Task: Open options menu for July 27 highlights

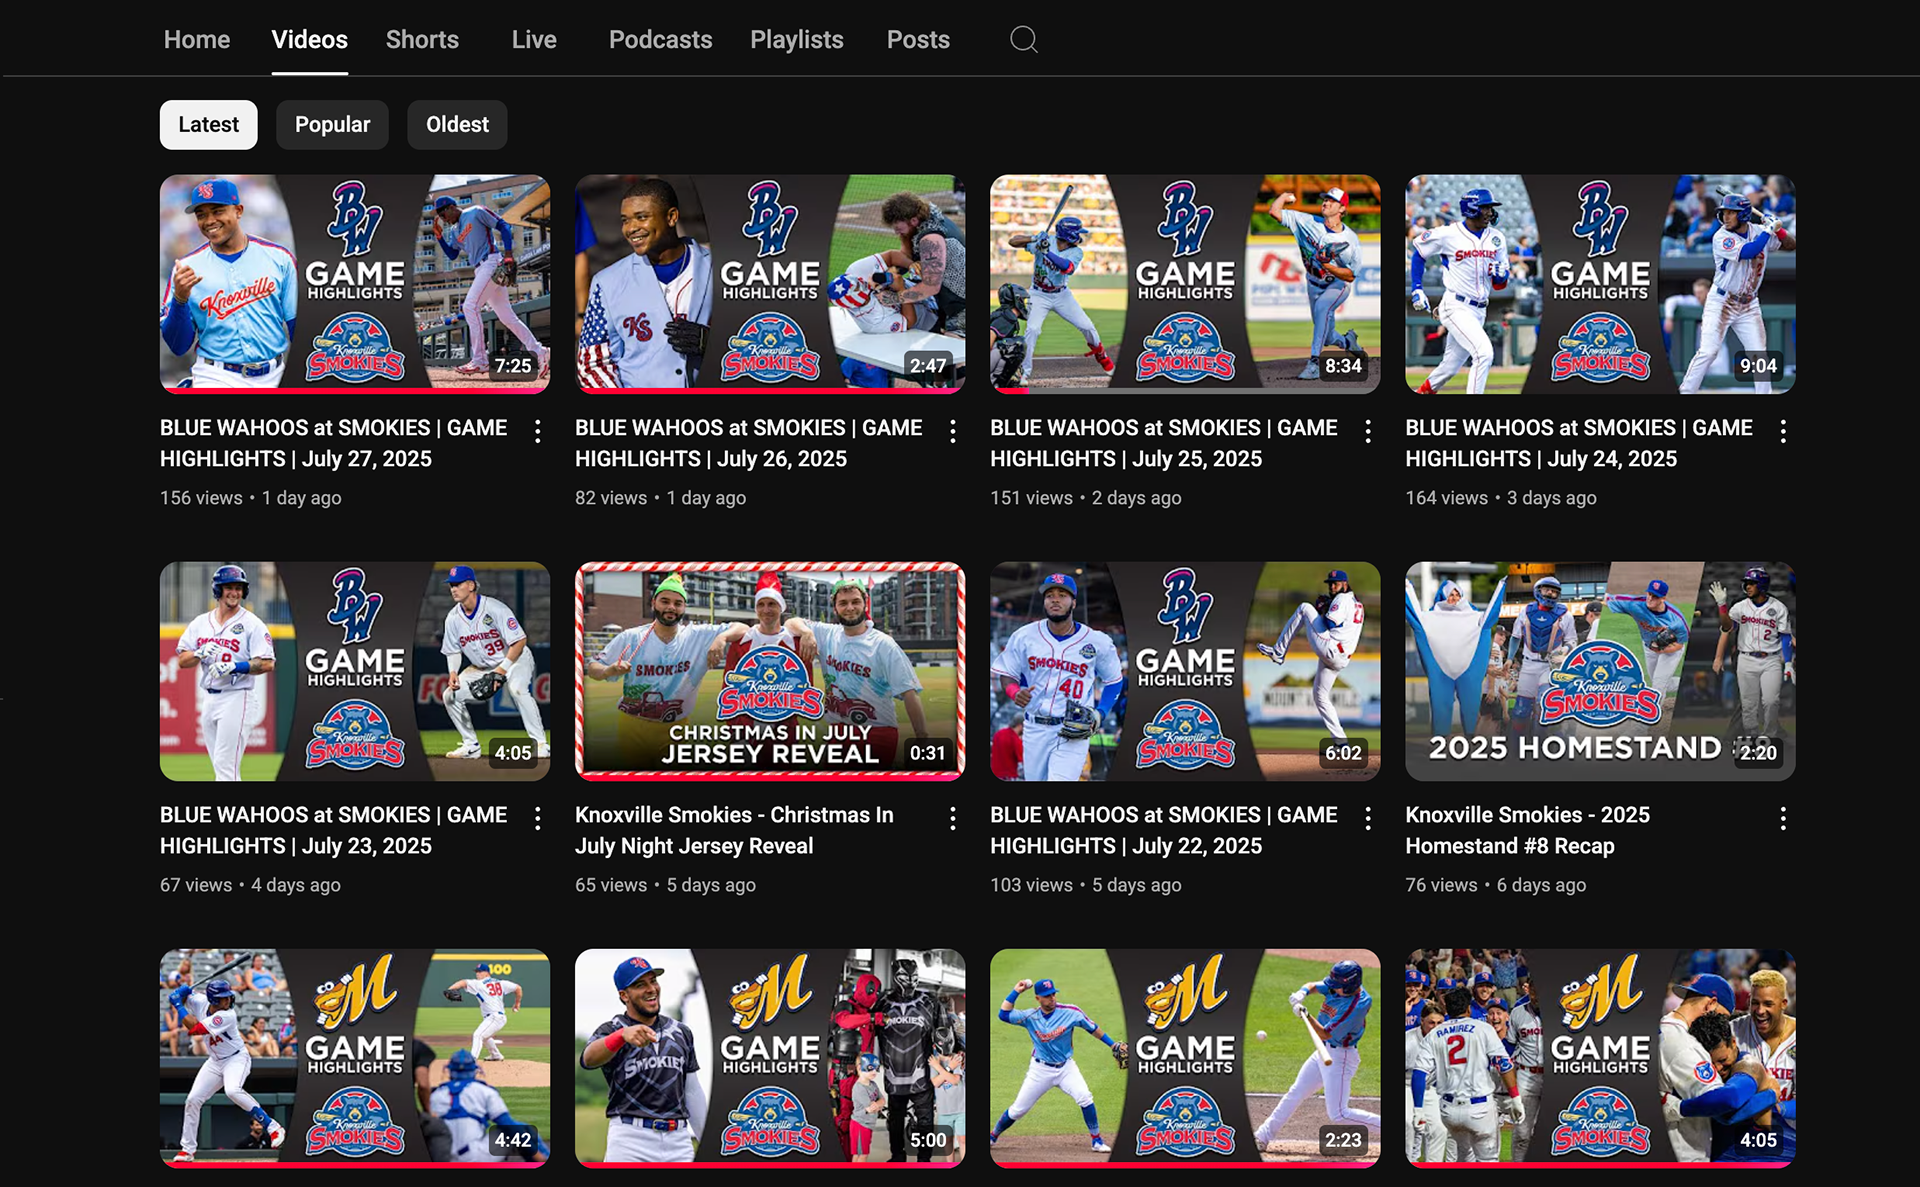Action: (x=538, y=431)
